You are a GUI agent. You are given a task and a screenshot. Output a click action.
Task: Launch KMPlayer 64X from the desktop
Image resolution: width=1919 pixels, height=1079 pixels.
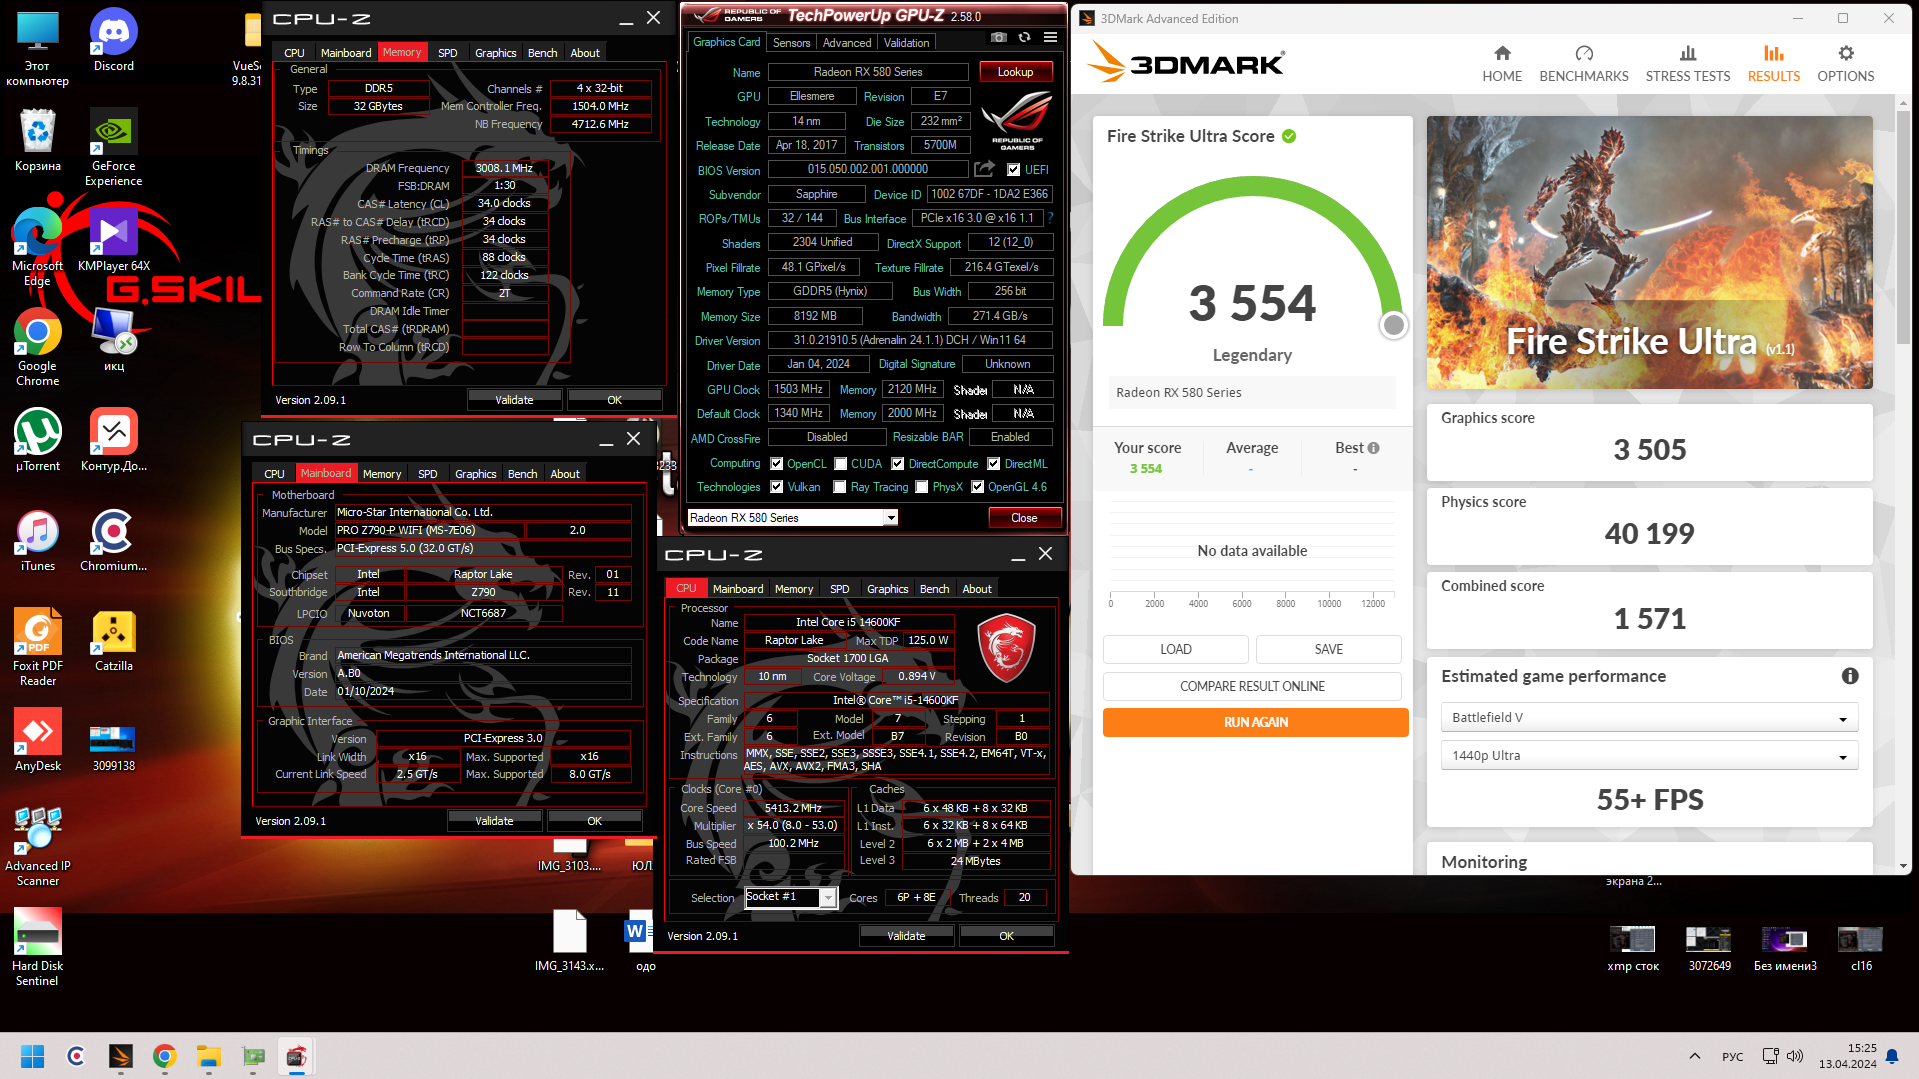pyautogui.click(x=114, y=240)
